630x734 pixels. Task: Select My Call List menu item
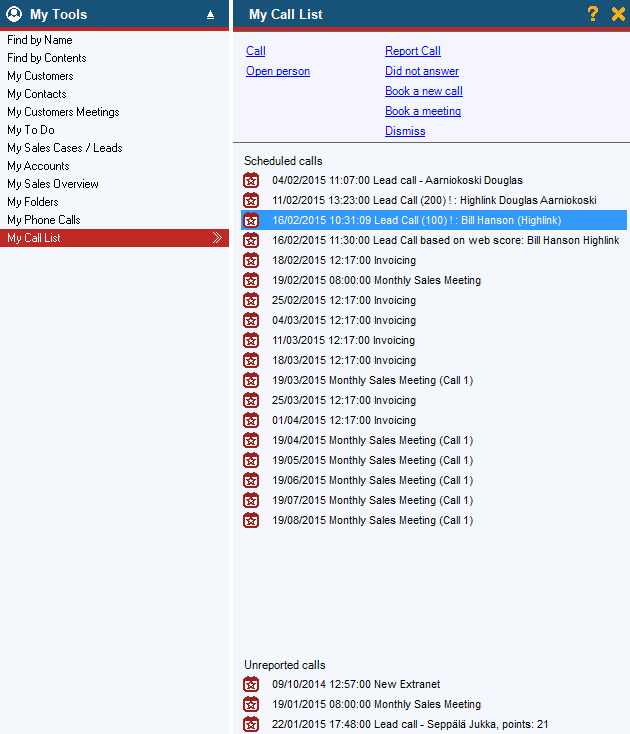(x=114, y=238)
